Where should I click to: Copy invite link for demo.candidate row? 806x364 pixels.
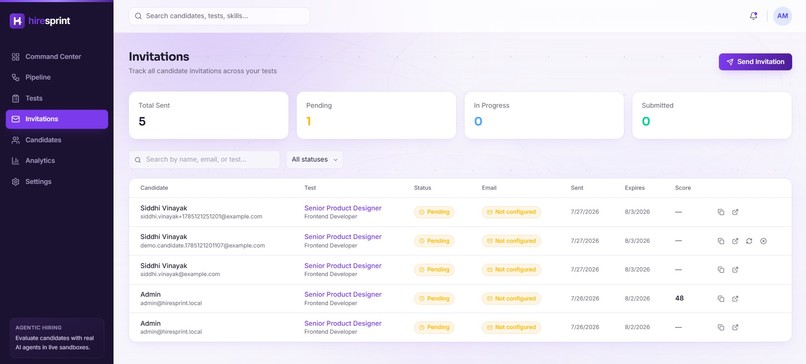(721, 241)
